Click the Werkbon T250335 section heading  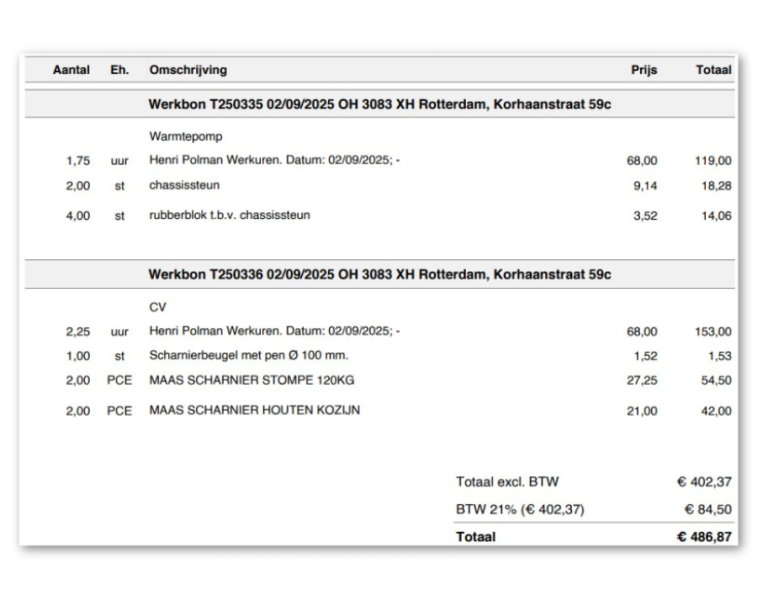pos(380,104)
